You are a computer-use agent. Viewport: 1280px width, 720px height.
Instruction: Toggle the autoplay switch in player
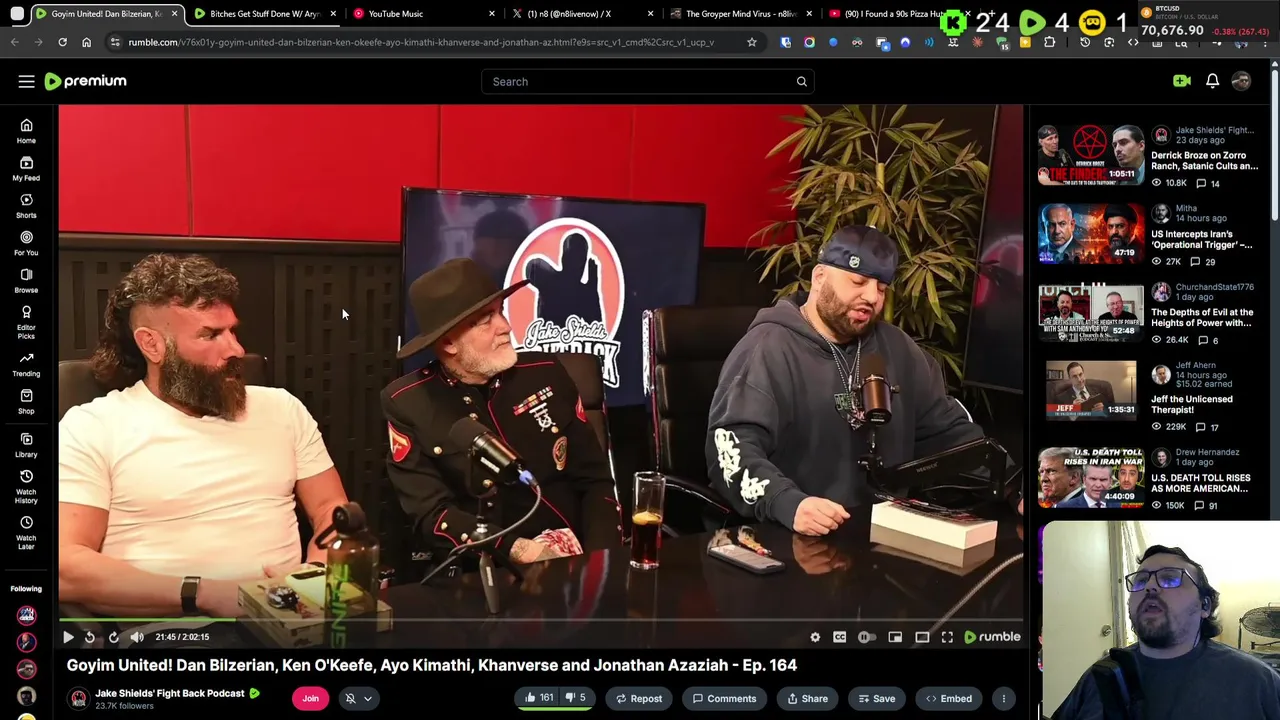tap(866, 637)
